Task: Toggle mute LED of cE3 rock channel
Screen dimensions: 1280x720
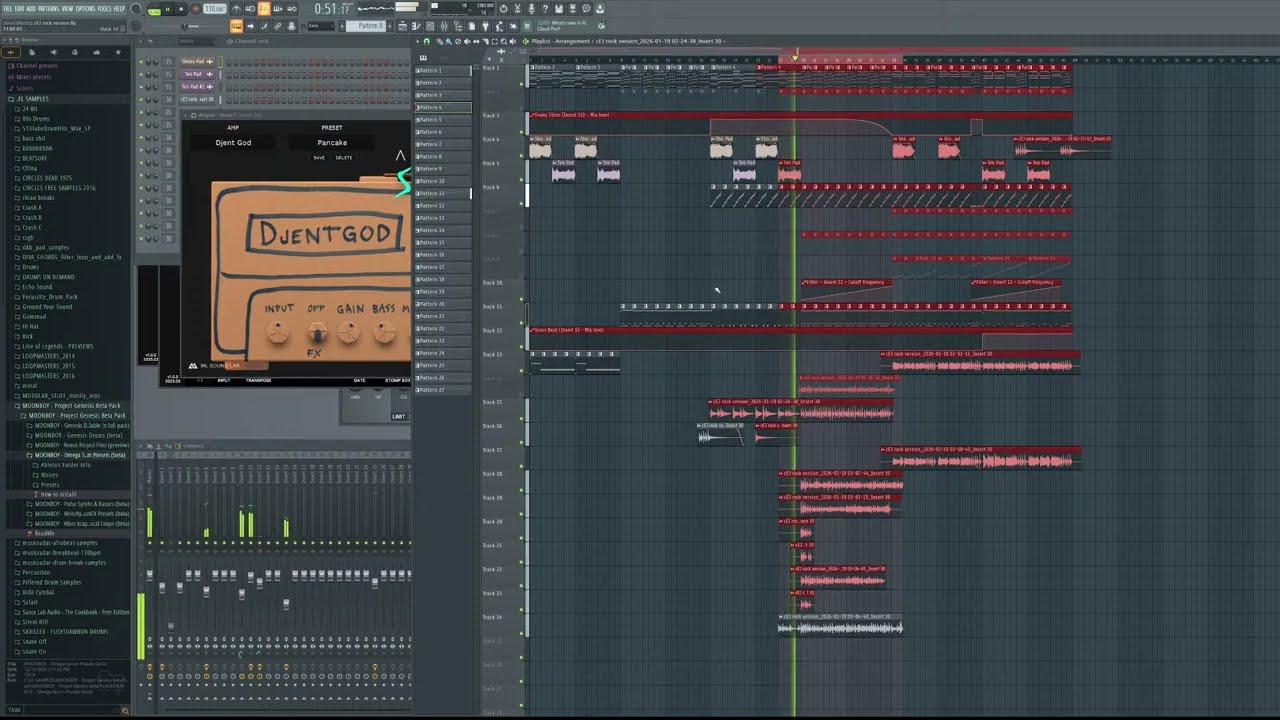Action: pos(141,99)
